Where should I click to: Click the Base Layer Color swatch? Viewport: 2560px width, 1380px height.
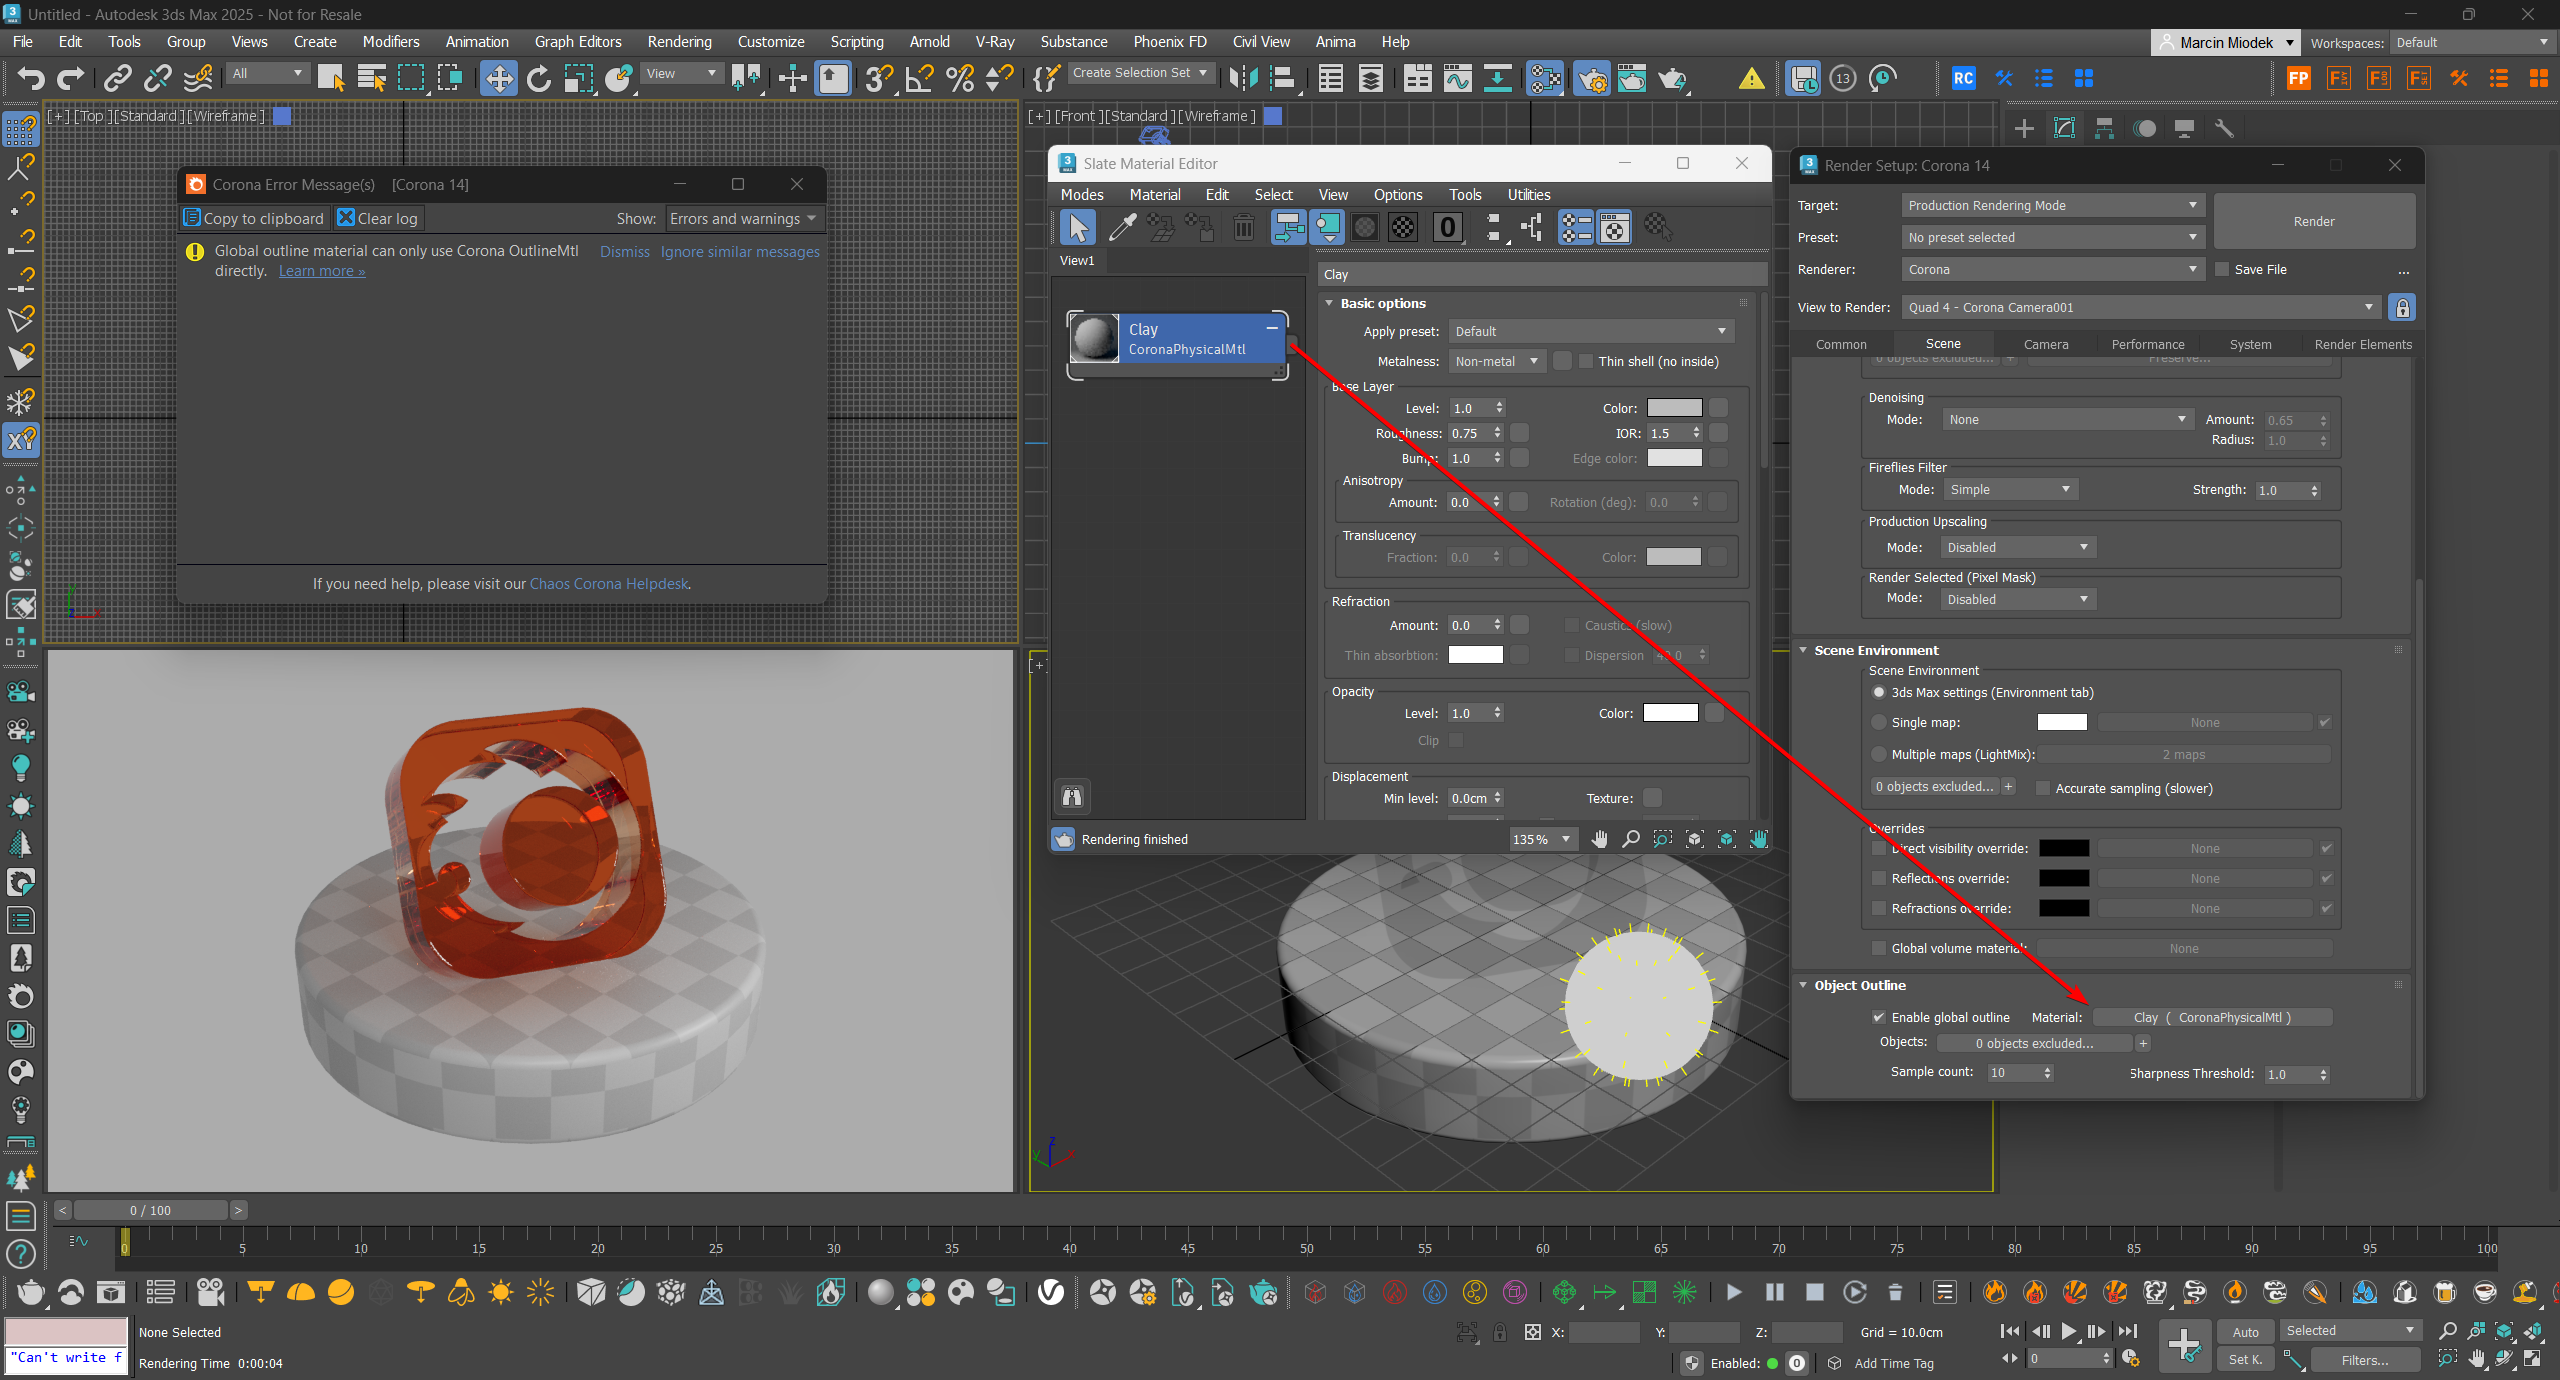1675,408
